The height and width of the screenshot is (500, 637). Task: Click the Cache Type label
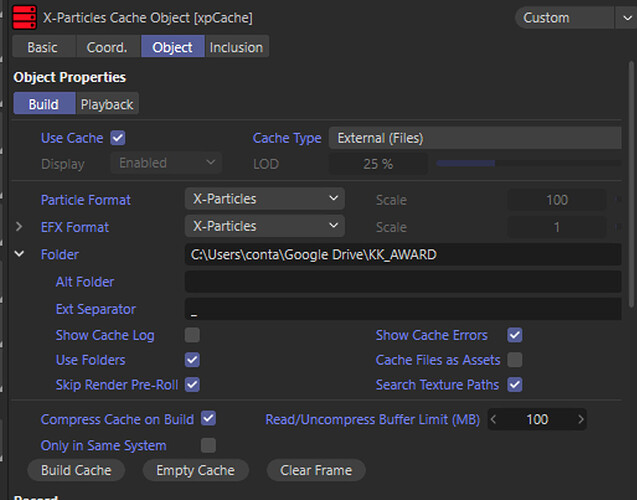pos(287,138)
